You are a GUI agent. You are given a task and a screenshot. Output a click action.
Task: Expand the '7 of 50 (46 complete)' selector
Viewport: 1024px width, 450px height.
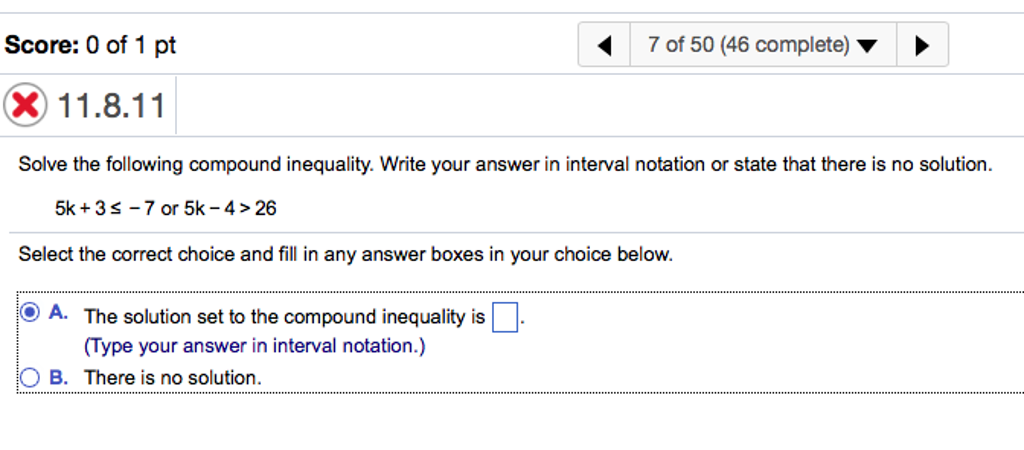tap(763, 45)
